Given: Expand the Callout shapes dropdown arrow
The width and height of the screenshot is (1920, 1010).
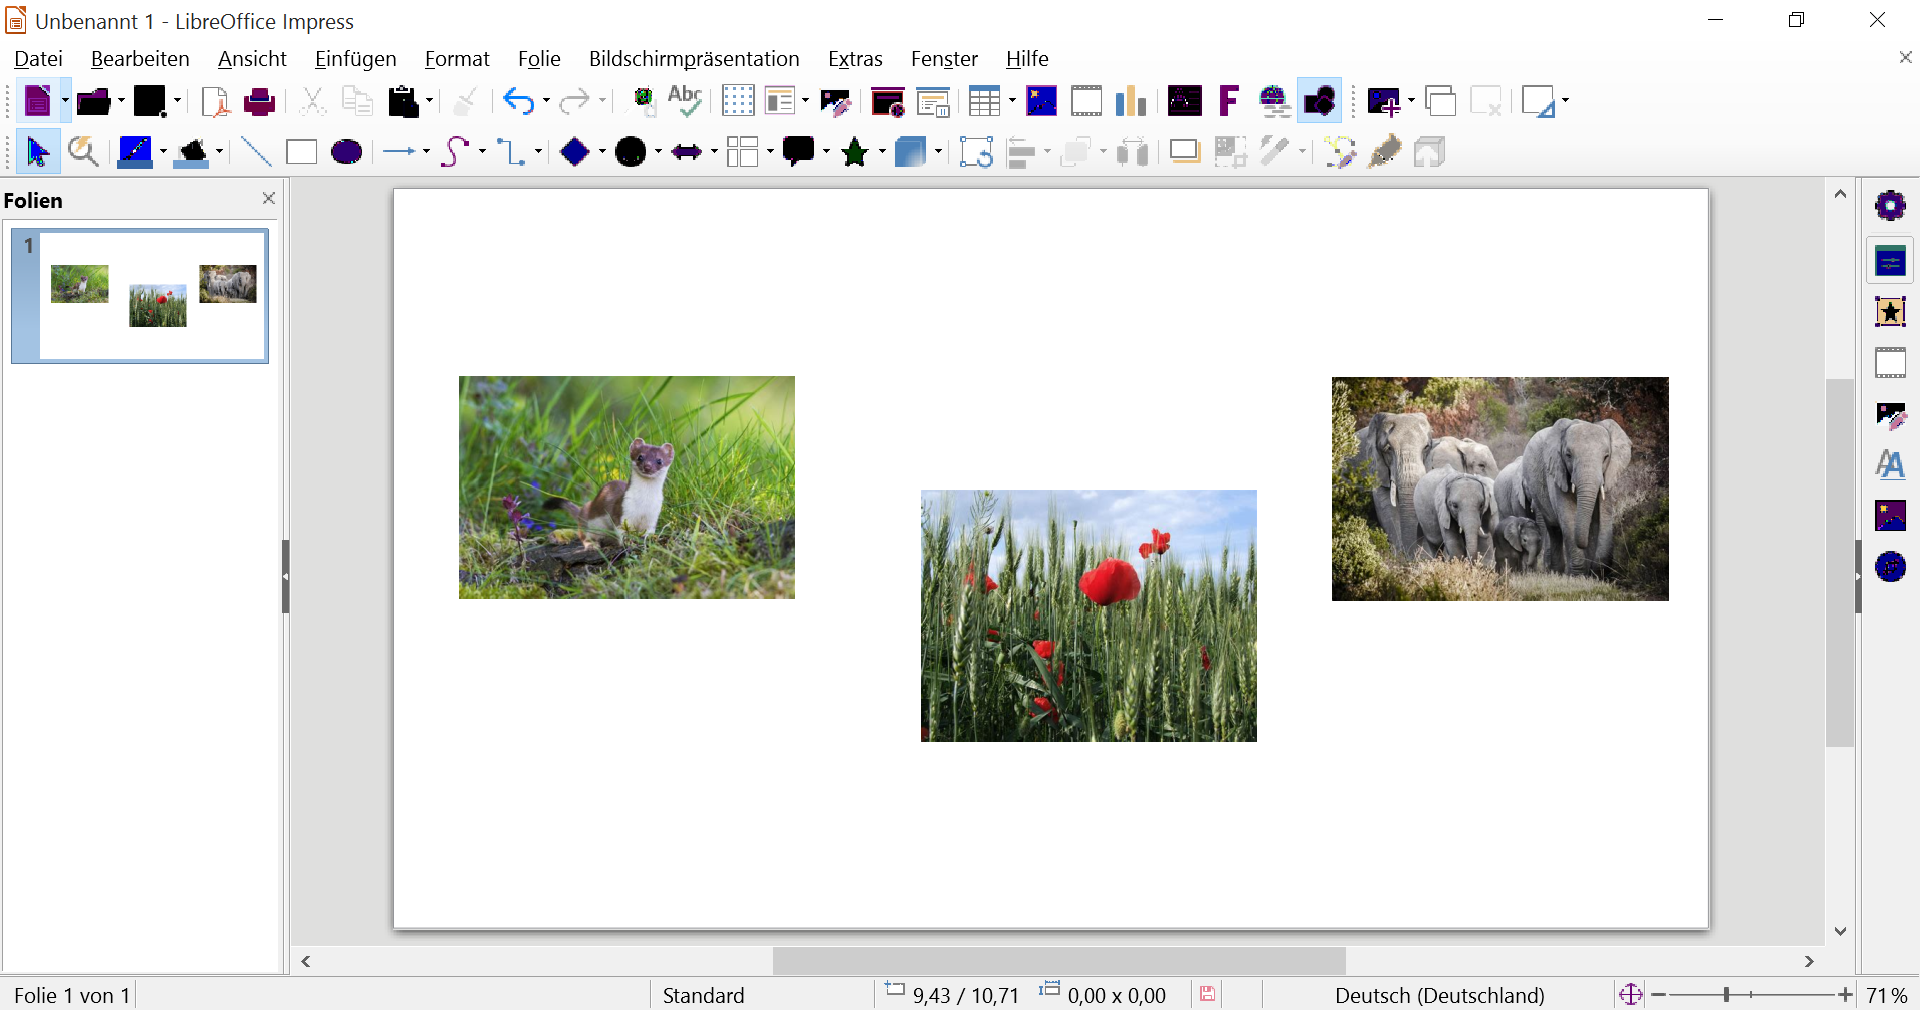Looking at the screenshot, I should pyautogui.click(x=826, y=152).
